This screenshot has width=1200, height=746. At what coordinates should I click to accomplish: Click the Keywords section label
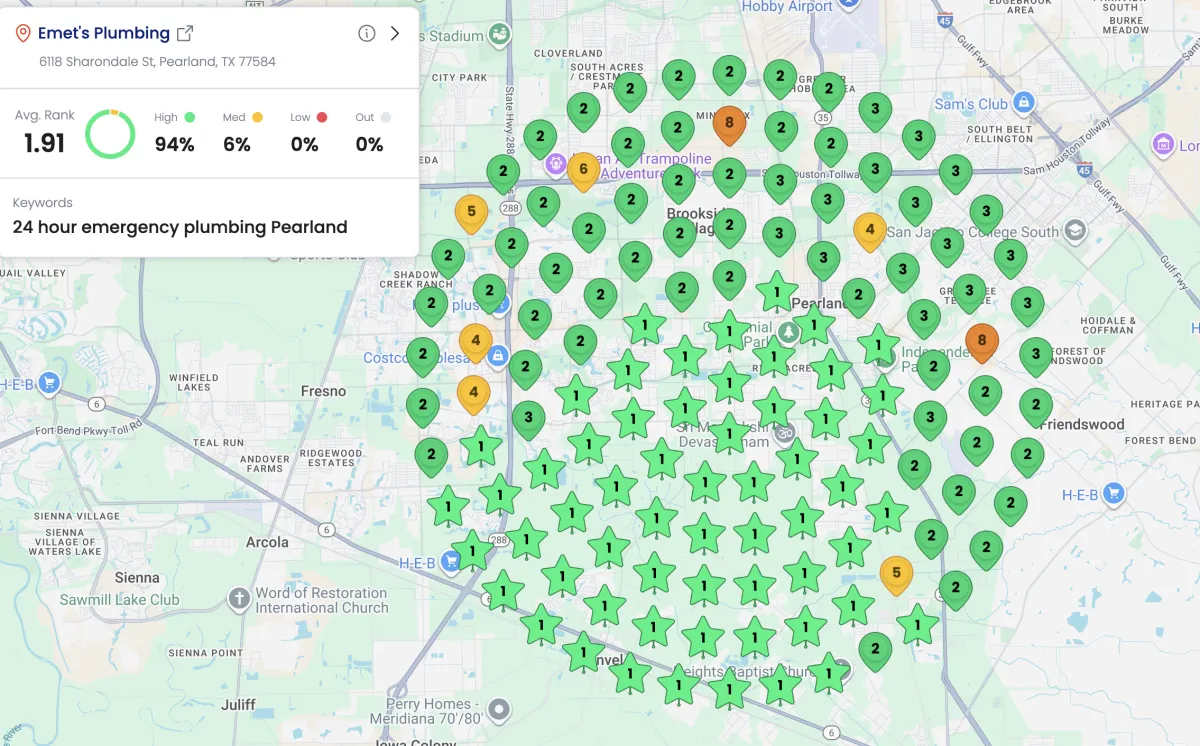(43, 202)
